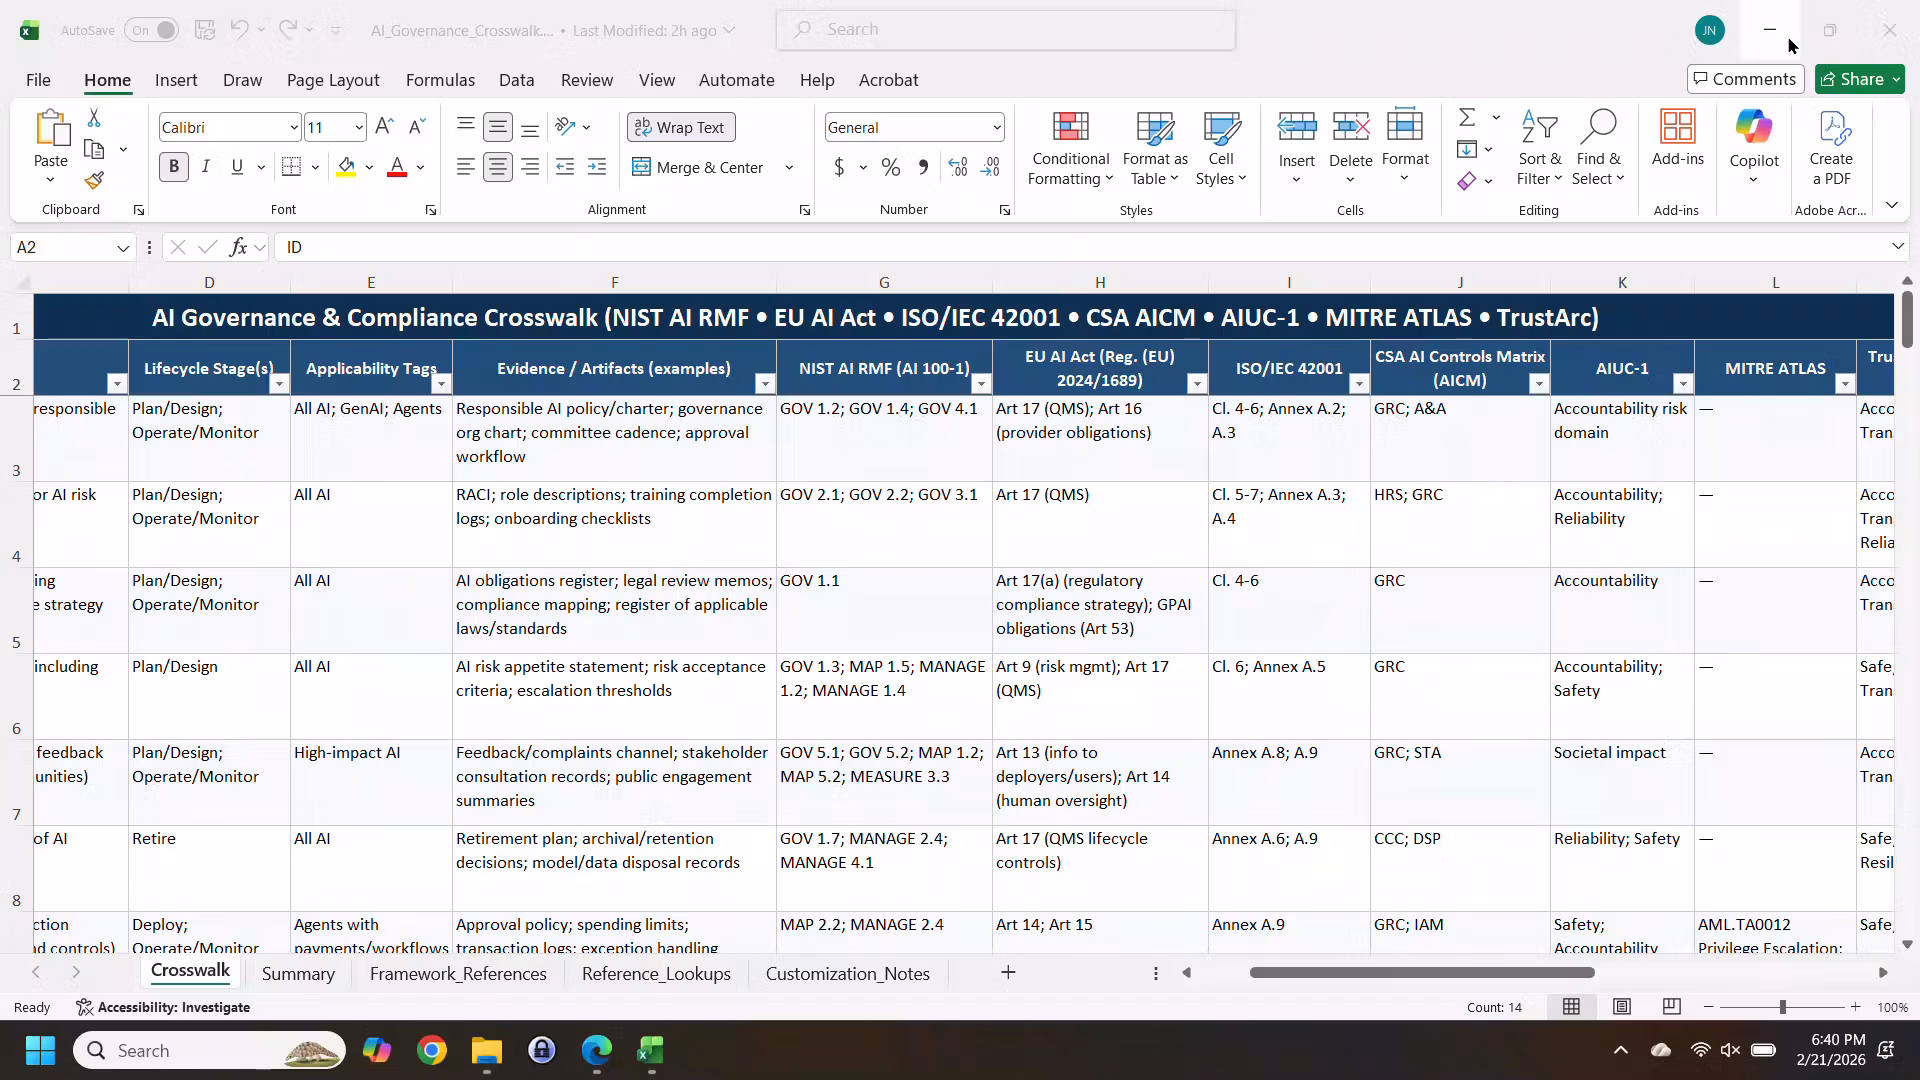Open the font size dropdown
This screenshot has height=1080, width=1920.
358,127
